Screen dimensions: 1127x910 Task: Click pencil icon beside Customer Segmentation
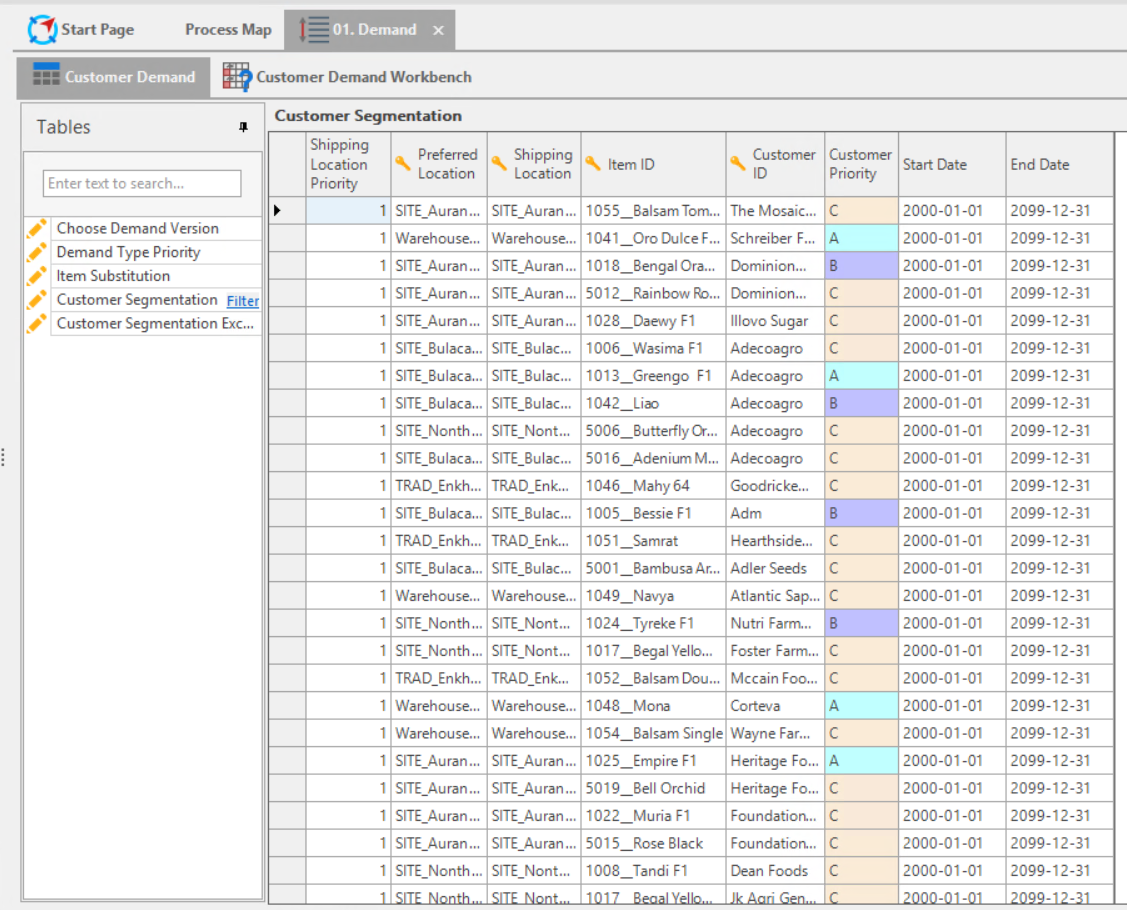point(37,300)
